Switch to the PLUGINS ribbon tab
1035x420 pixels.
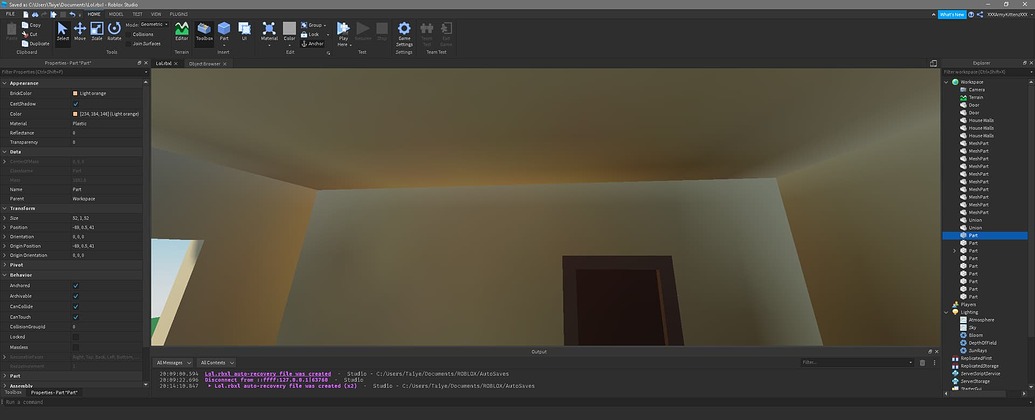click(x=179, y=14)
